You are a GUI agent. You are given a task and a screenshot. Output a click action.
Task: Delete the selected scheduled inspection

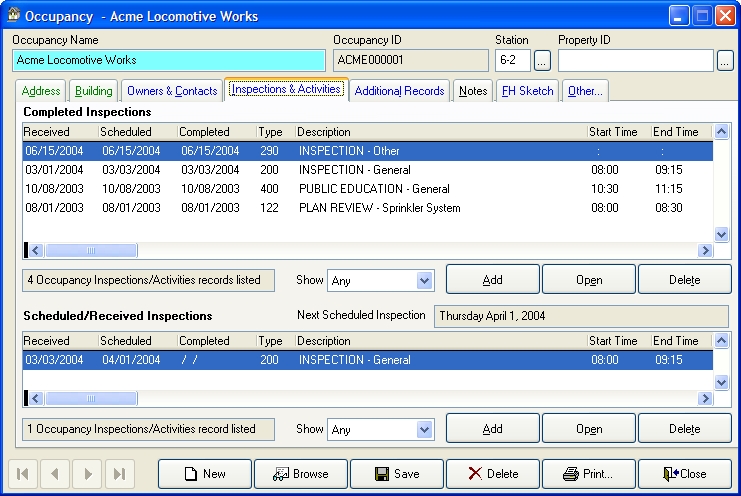tap(685, 428)
